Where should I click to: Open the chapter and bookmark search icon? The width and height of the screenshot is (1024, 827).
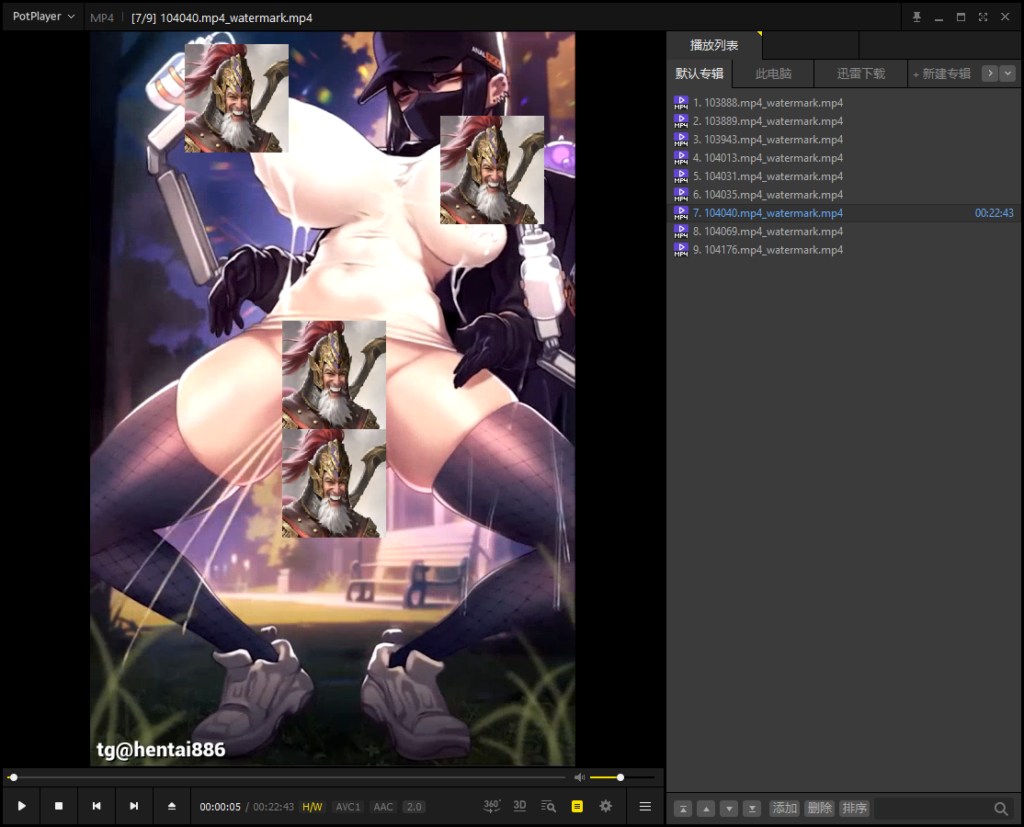point(549,806)
